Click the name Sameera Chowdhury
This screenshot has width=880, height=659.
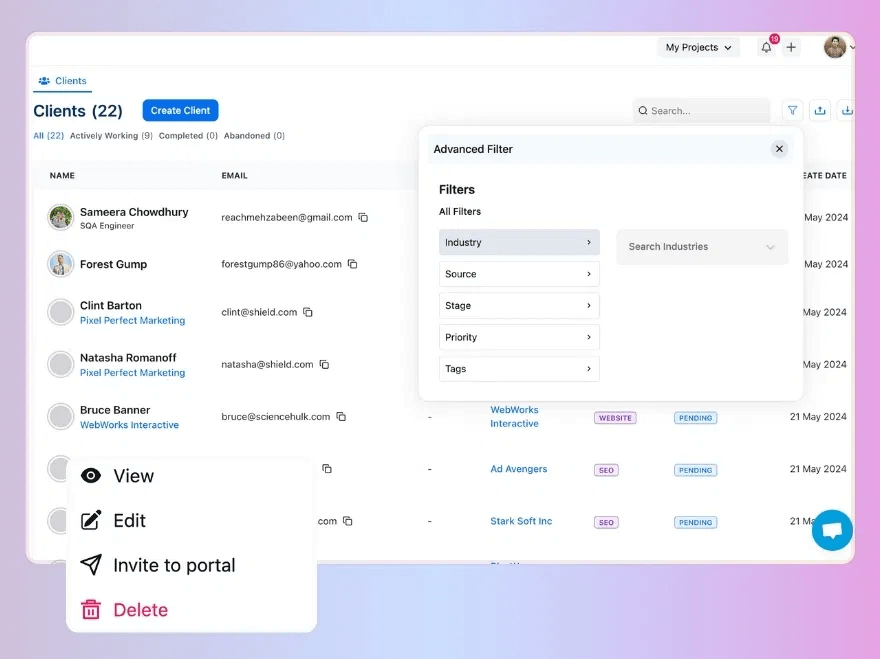click(x=134, y=212)
